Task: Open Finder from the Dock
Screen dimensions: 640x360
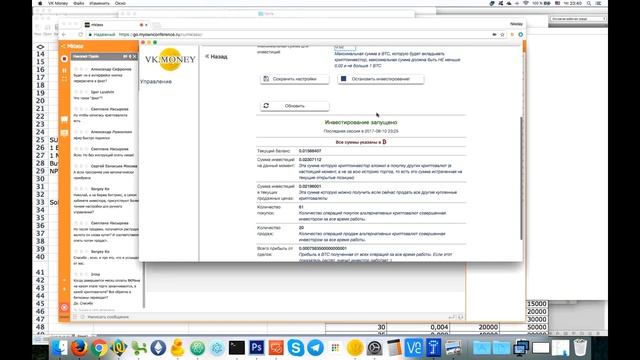Action: coord(60,348)
